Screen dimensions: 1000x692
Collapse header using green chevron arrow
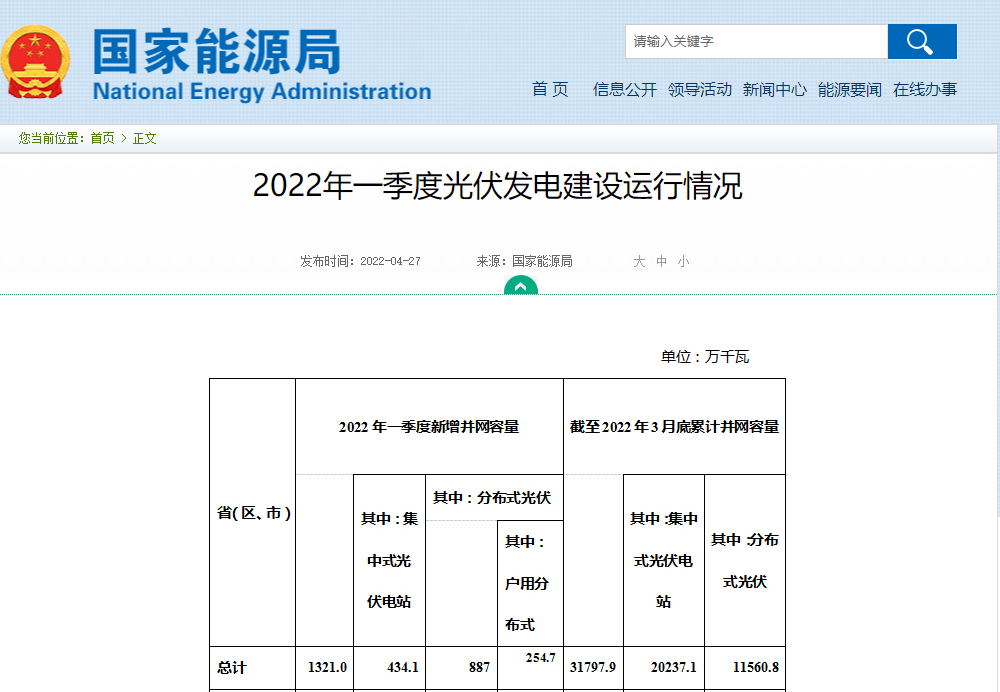[x=521, y=286]
